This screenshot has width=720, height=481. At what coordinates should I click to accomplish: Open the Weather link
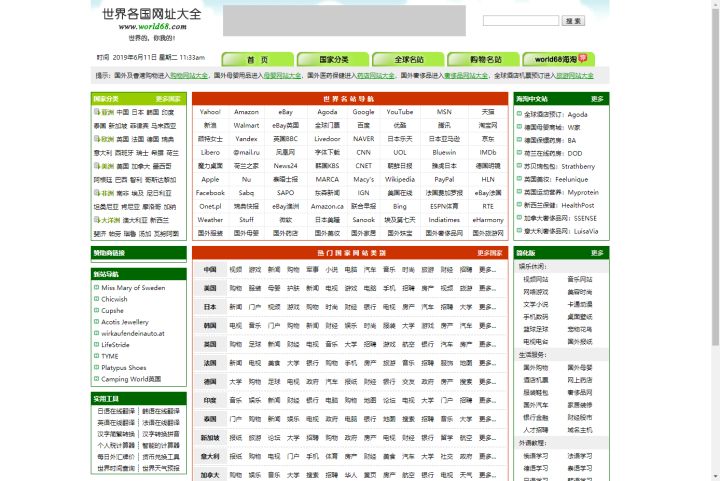pyautogui.click(x=210, y=220)
